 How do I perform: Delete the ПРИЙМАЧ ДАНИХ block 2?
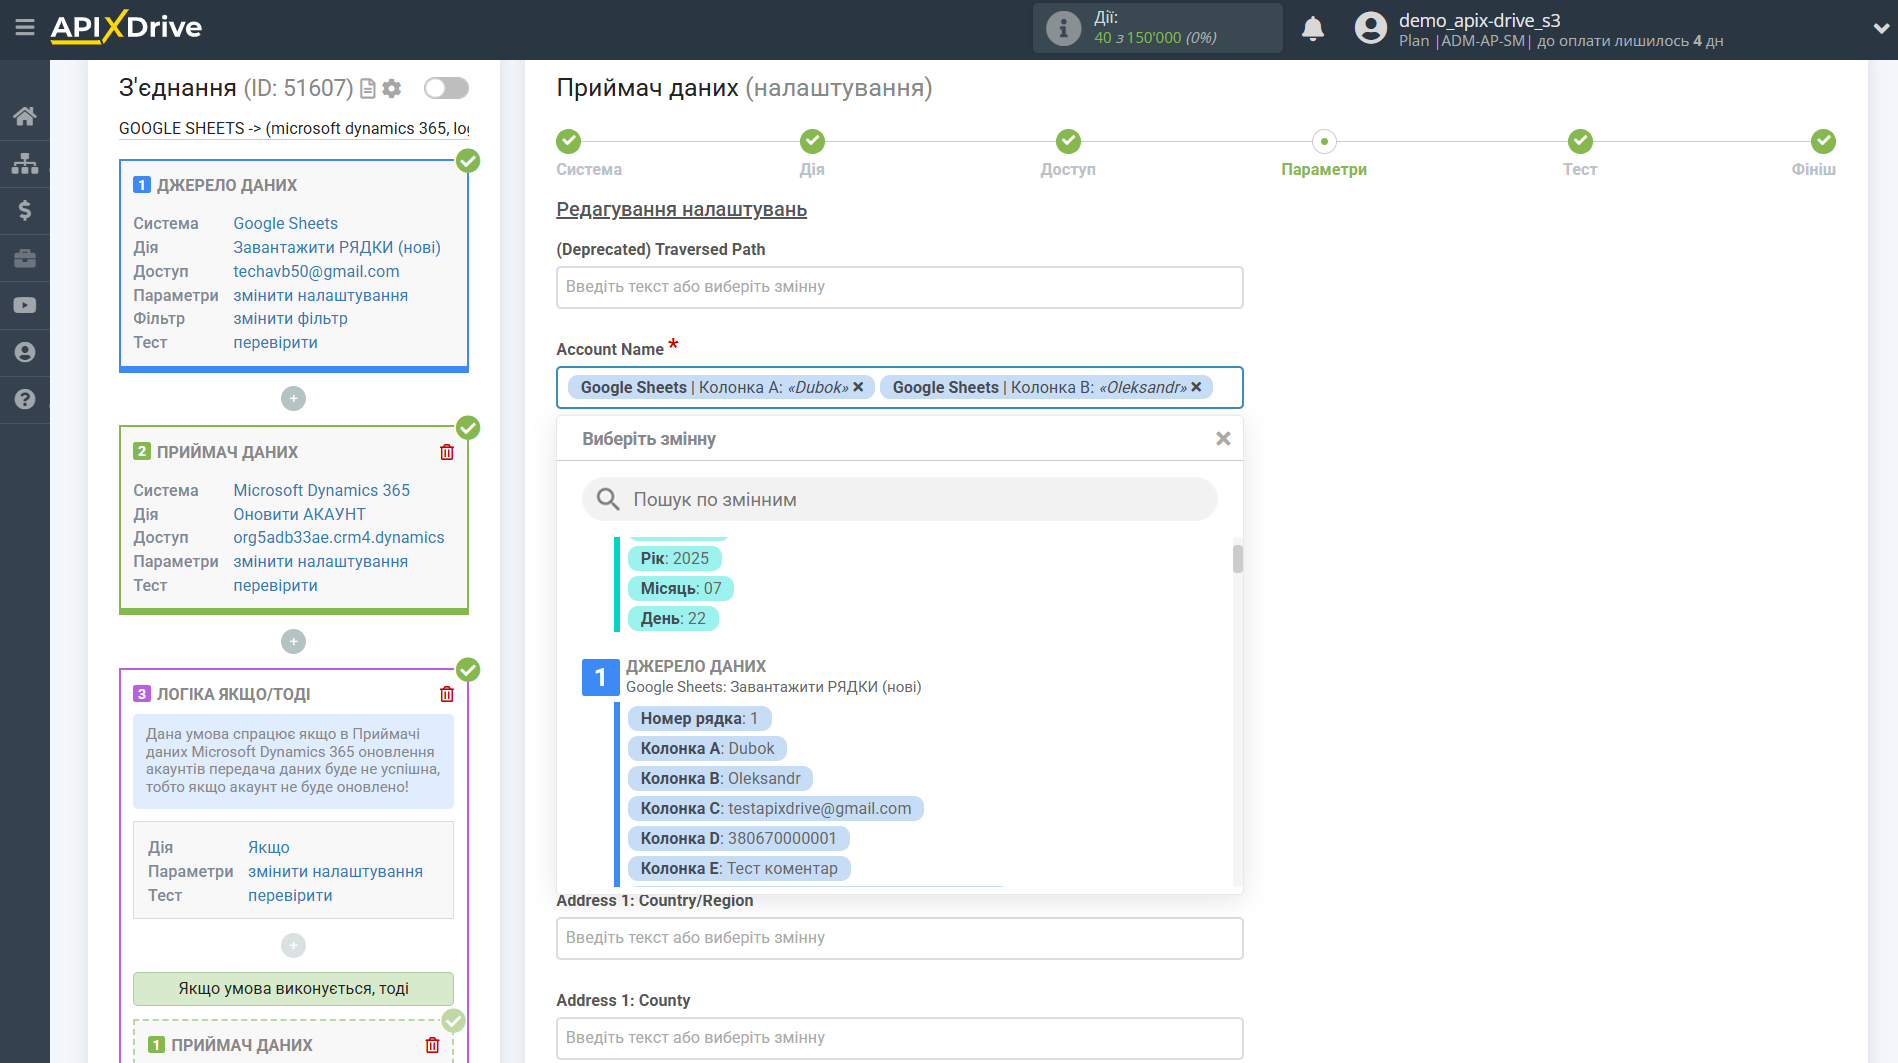[x=447, y=452]
